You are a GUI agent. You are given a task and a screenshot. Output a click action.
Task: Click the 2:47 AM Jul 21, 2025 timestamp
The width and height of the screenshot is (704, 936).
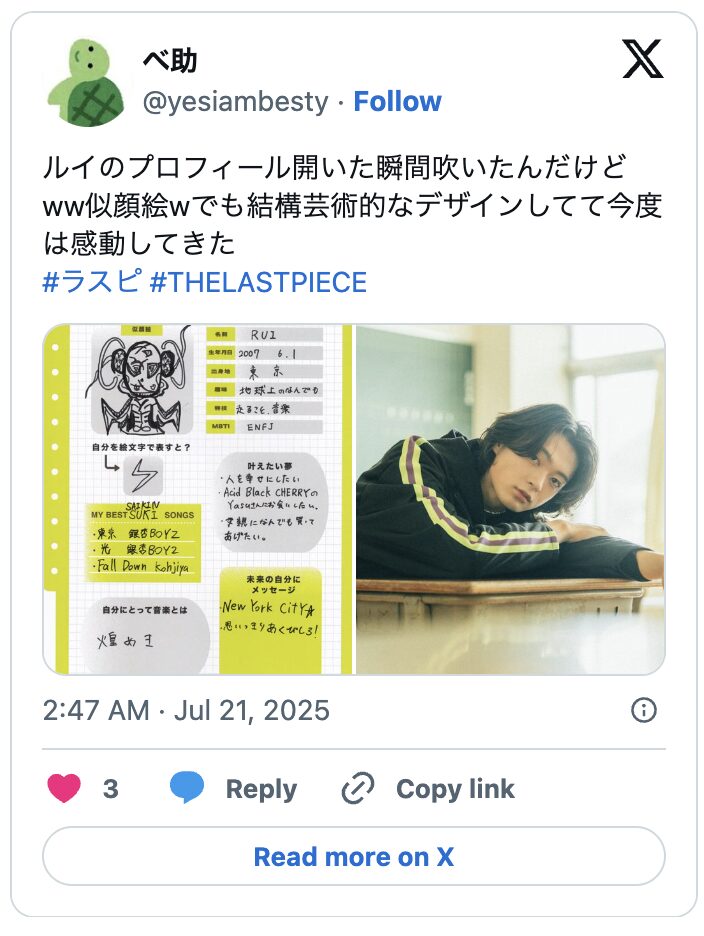click(x=186, y=710)
